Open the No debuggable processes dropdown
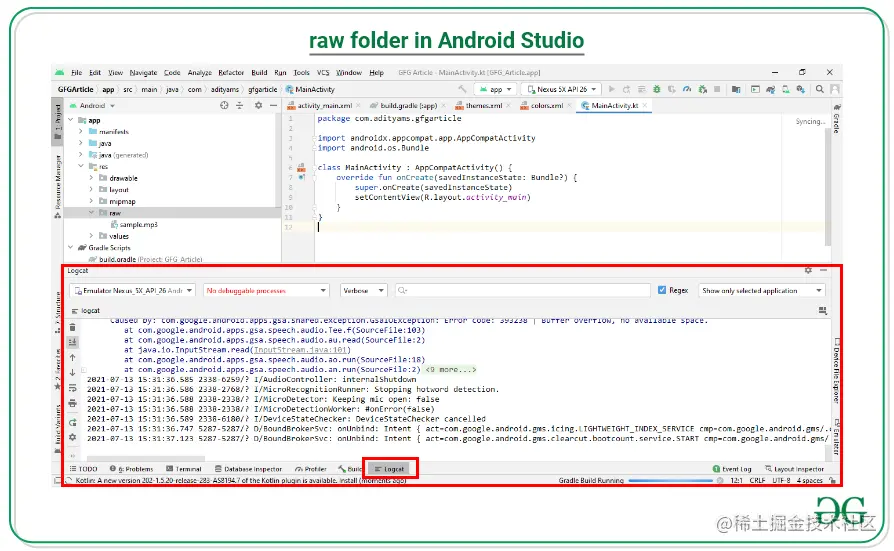Screen dimensions: 894x551 pyautogui.click(x=266, y=290)
